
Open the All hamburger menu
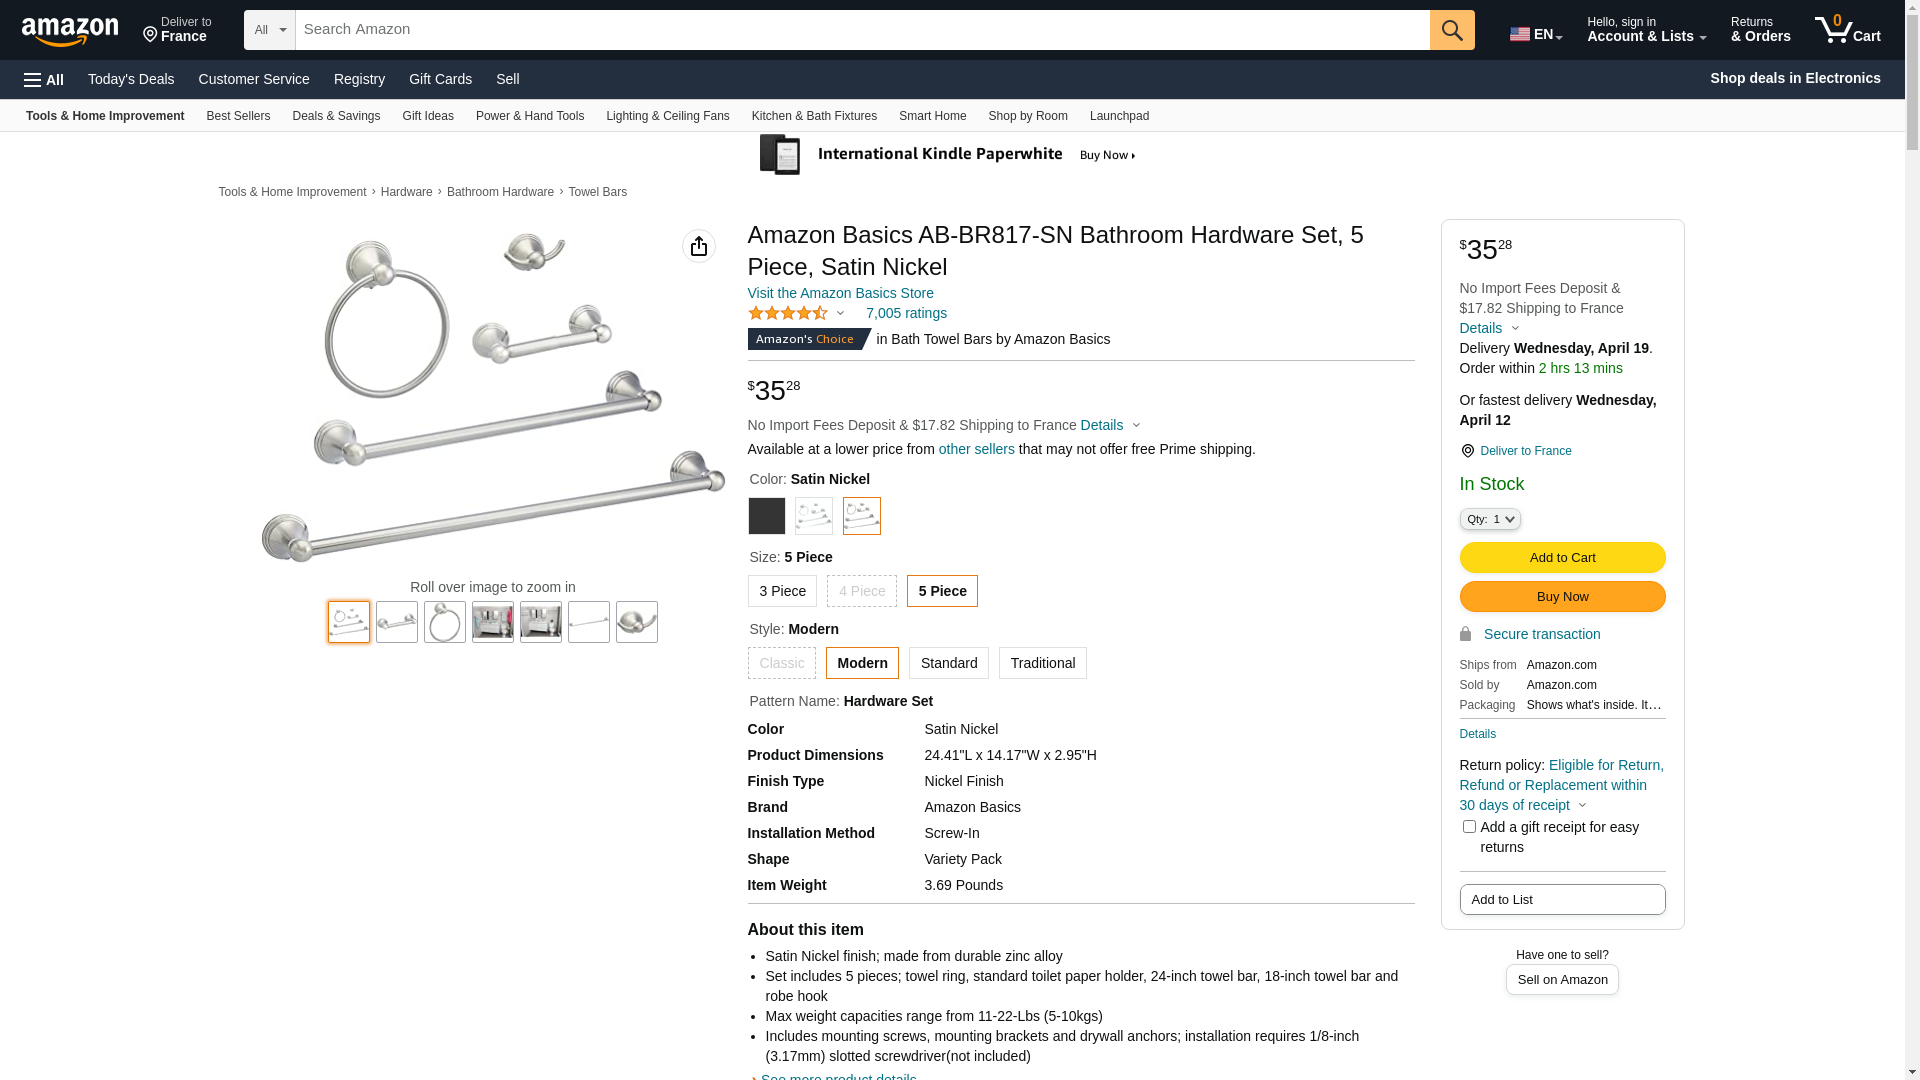pos(44,79)
